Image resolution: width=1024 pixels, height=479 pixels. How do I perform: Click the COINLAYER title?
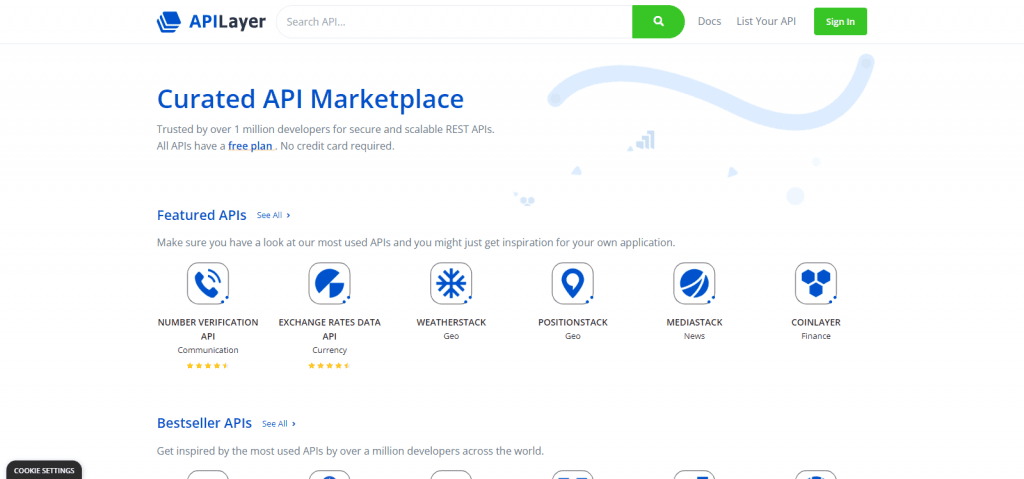[x=816, y=322]
